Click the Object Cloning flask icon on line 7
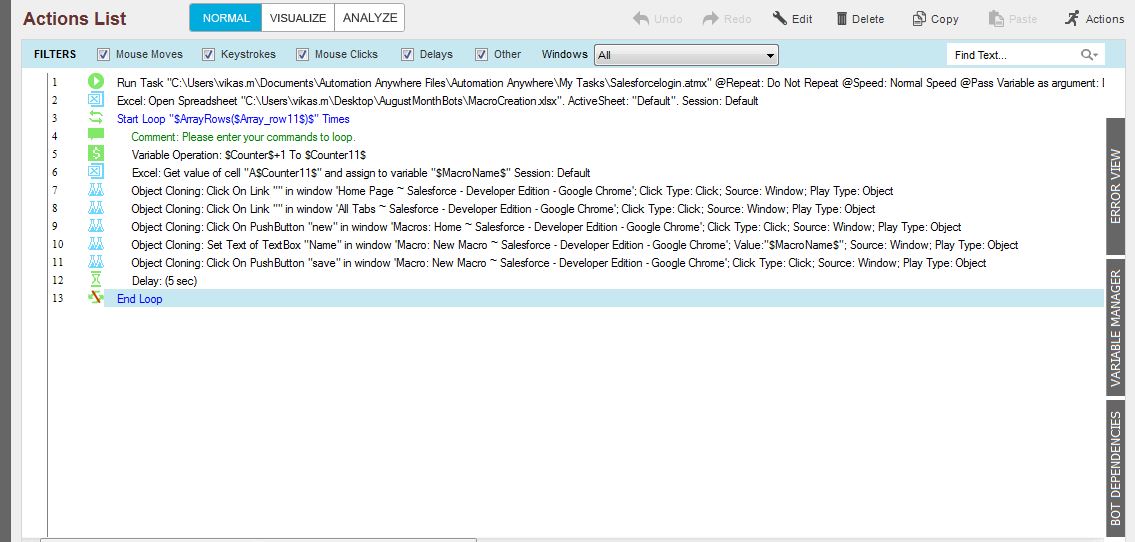1135x542 pixels. point(96,191)
